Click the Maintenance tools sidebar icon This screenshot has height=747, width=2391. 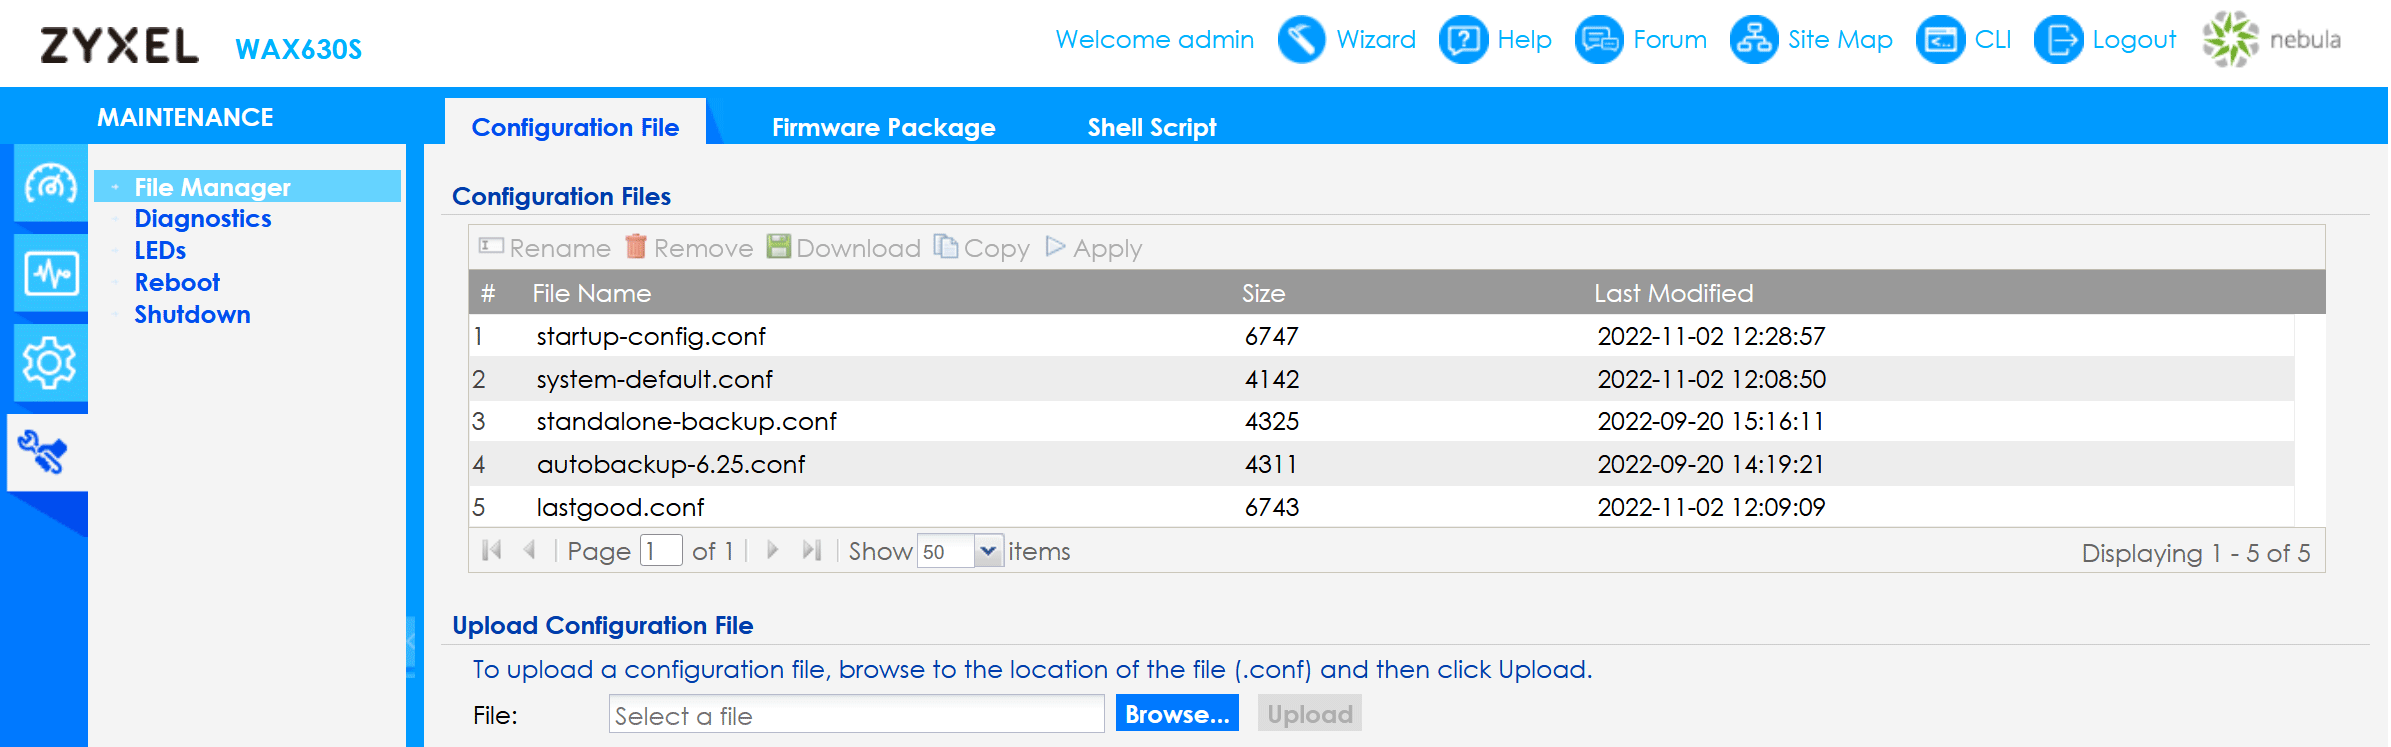pyautogui.click(x=44, y=452)
